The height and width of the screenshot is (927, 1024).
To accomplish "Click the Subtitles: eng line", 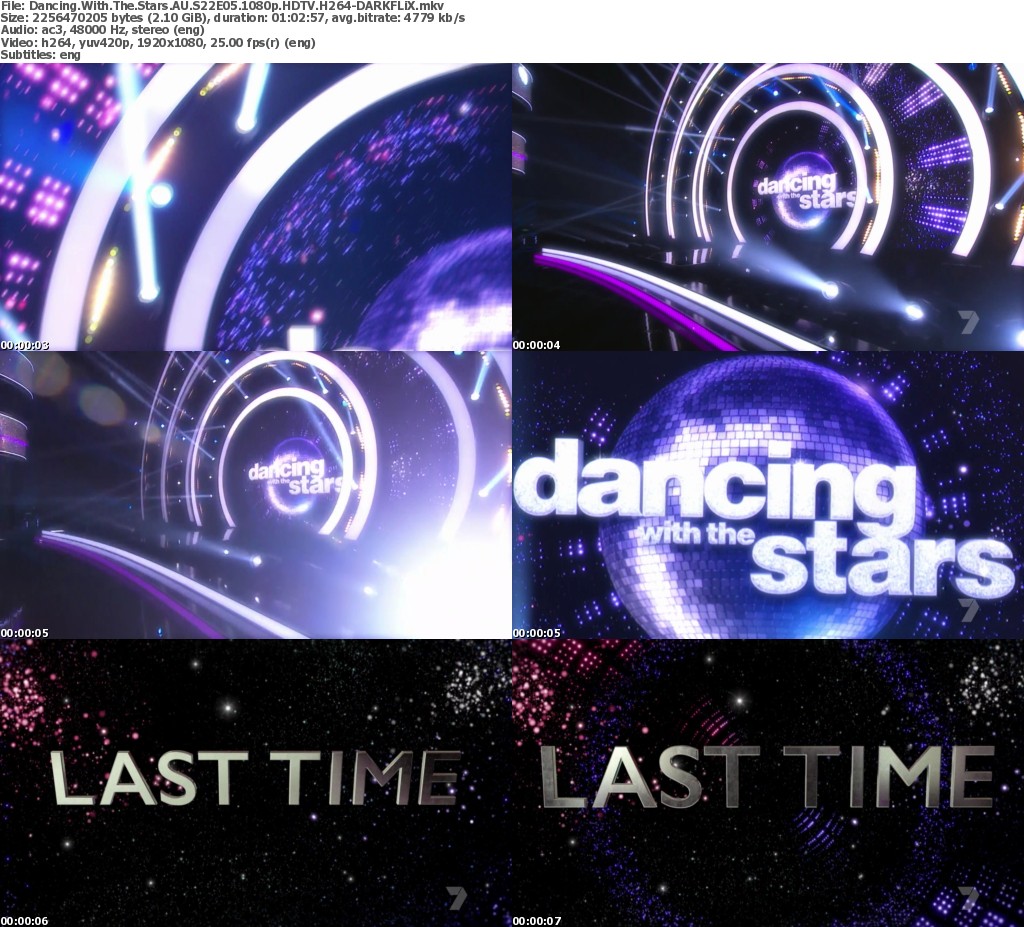I will click(40, 55).
